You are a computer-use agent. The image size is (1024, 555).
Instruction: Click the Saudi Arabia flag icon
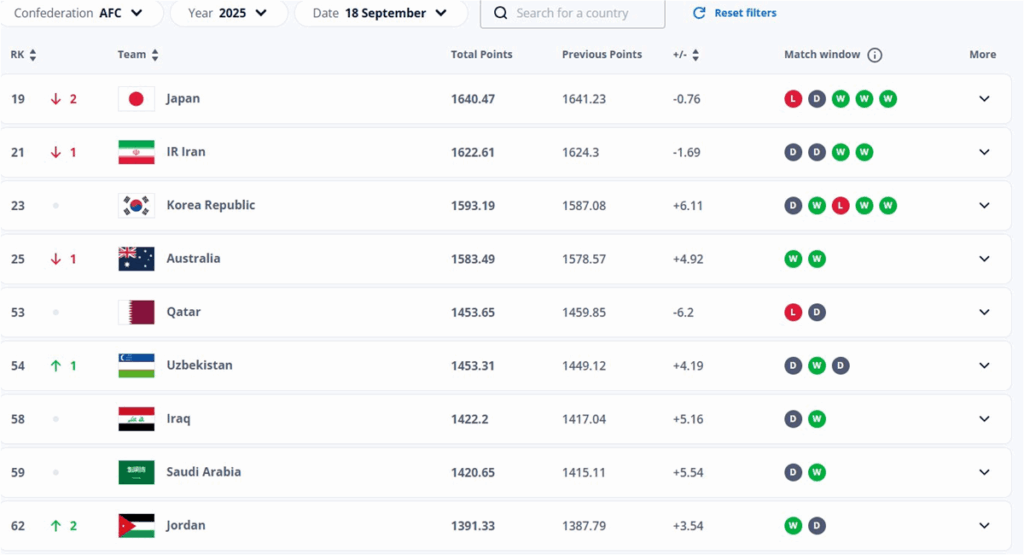136,472
